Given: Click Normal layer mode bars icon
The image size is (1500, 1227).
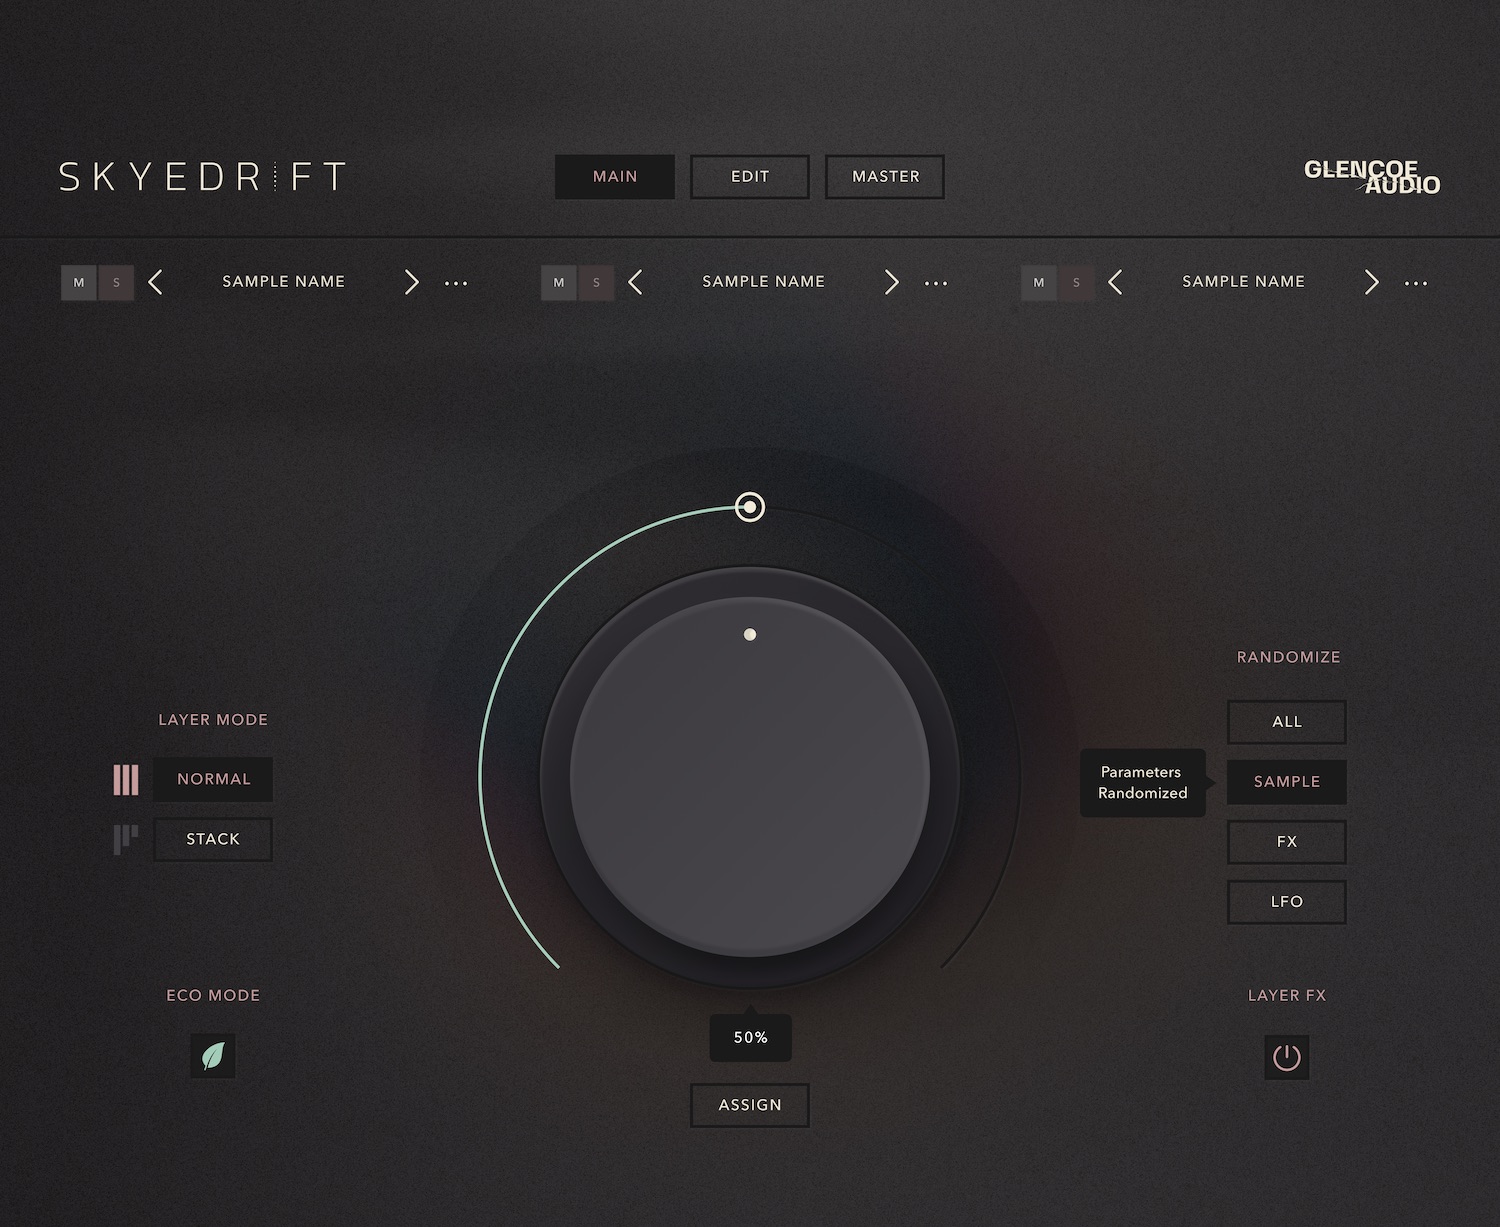Looking at the screenshot, I should coord(126,780).
